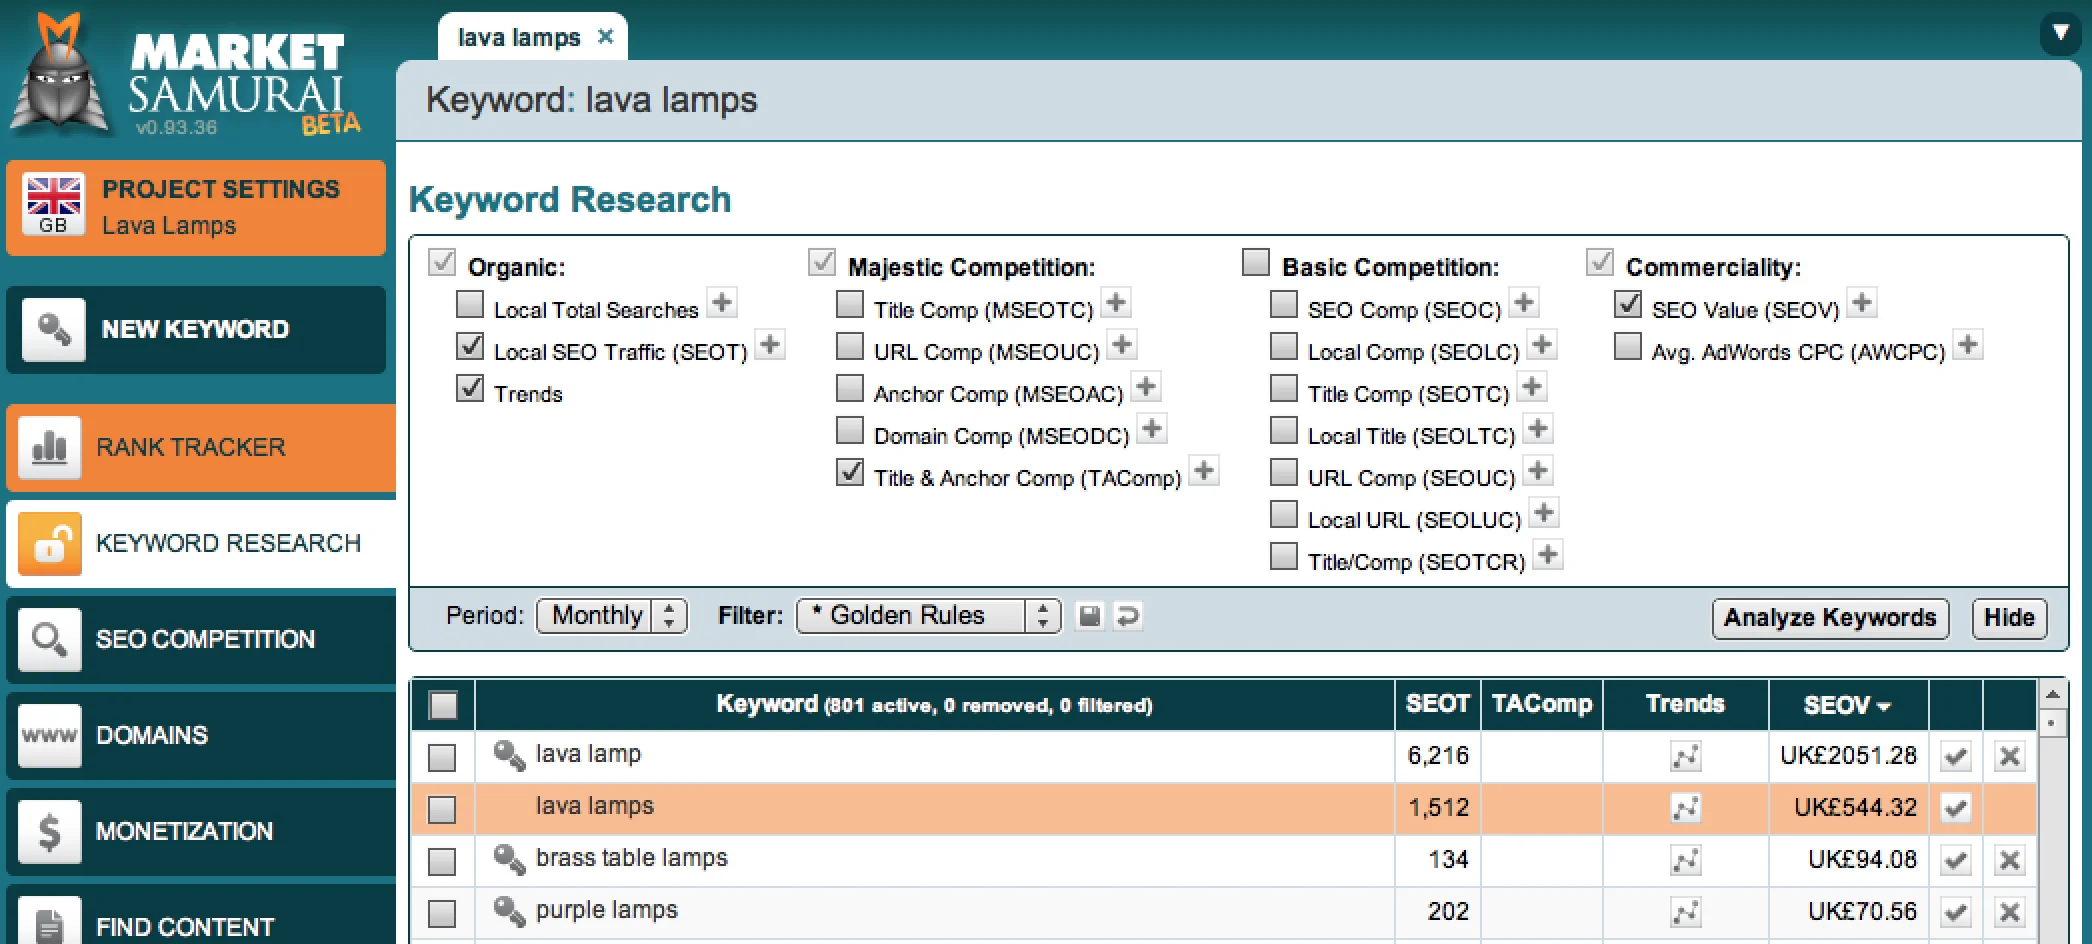
Task: Enable the Local Total Searches checkbox
Action: (x=470, y=304)
